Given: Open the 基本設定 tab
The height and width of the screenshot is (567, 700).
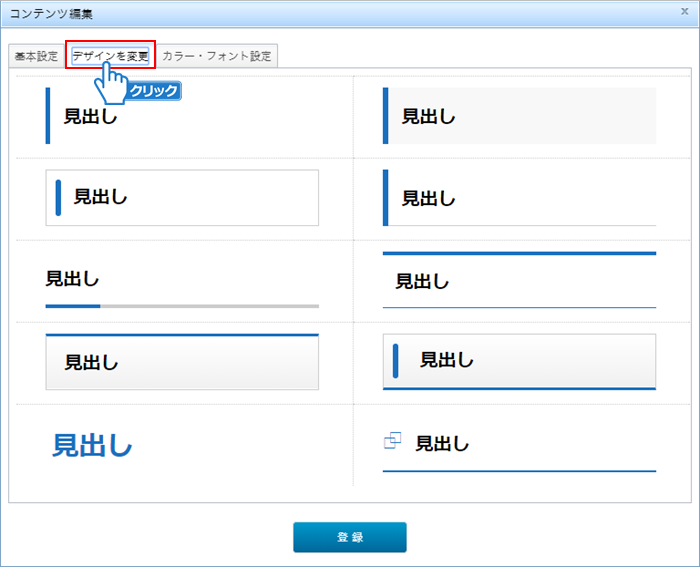Looking at the screenshot, I should point(36,56).
